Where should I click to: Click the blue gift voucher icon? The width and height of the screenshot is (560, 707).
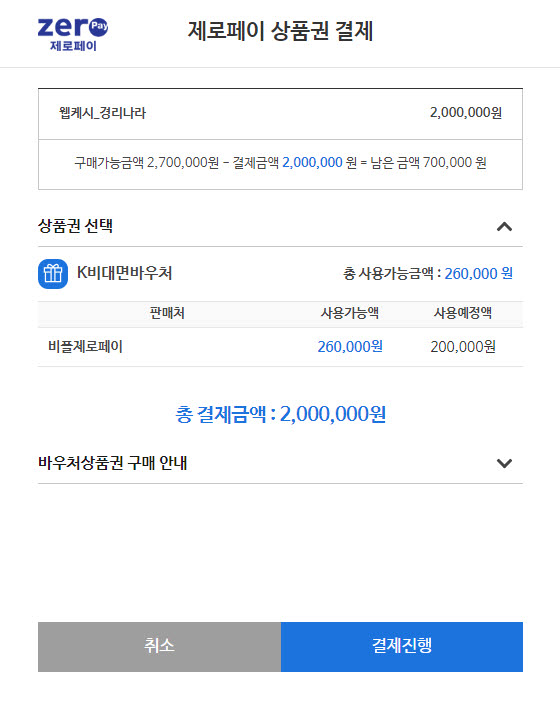click(x=53, y=274)
